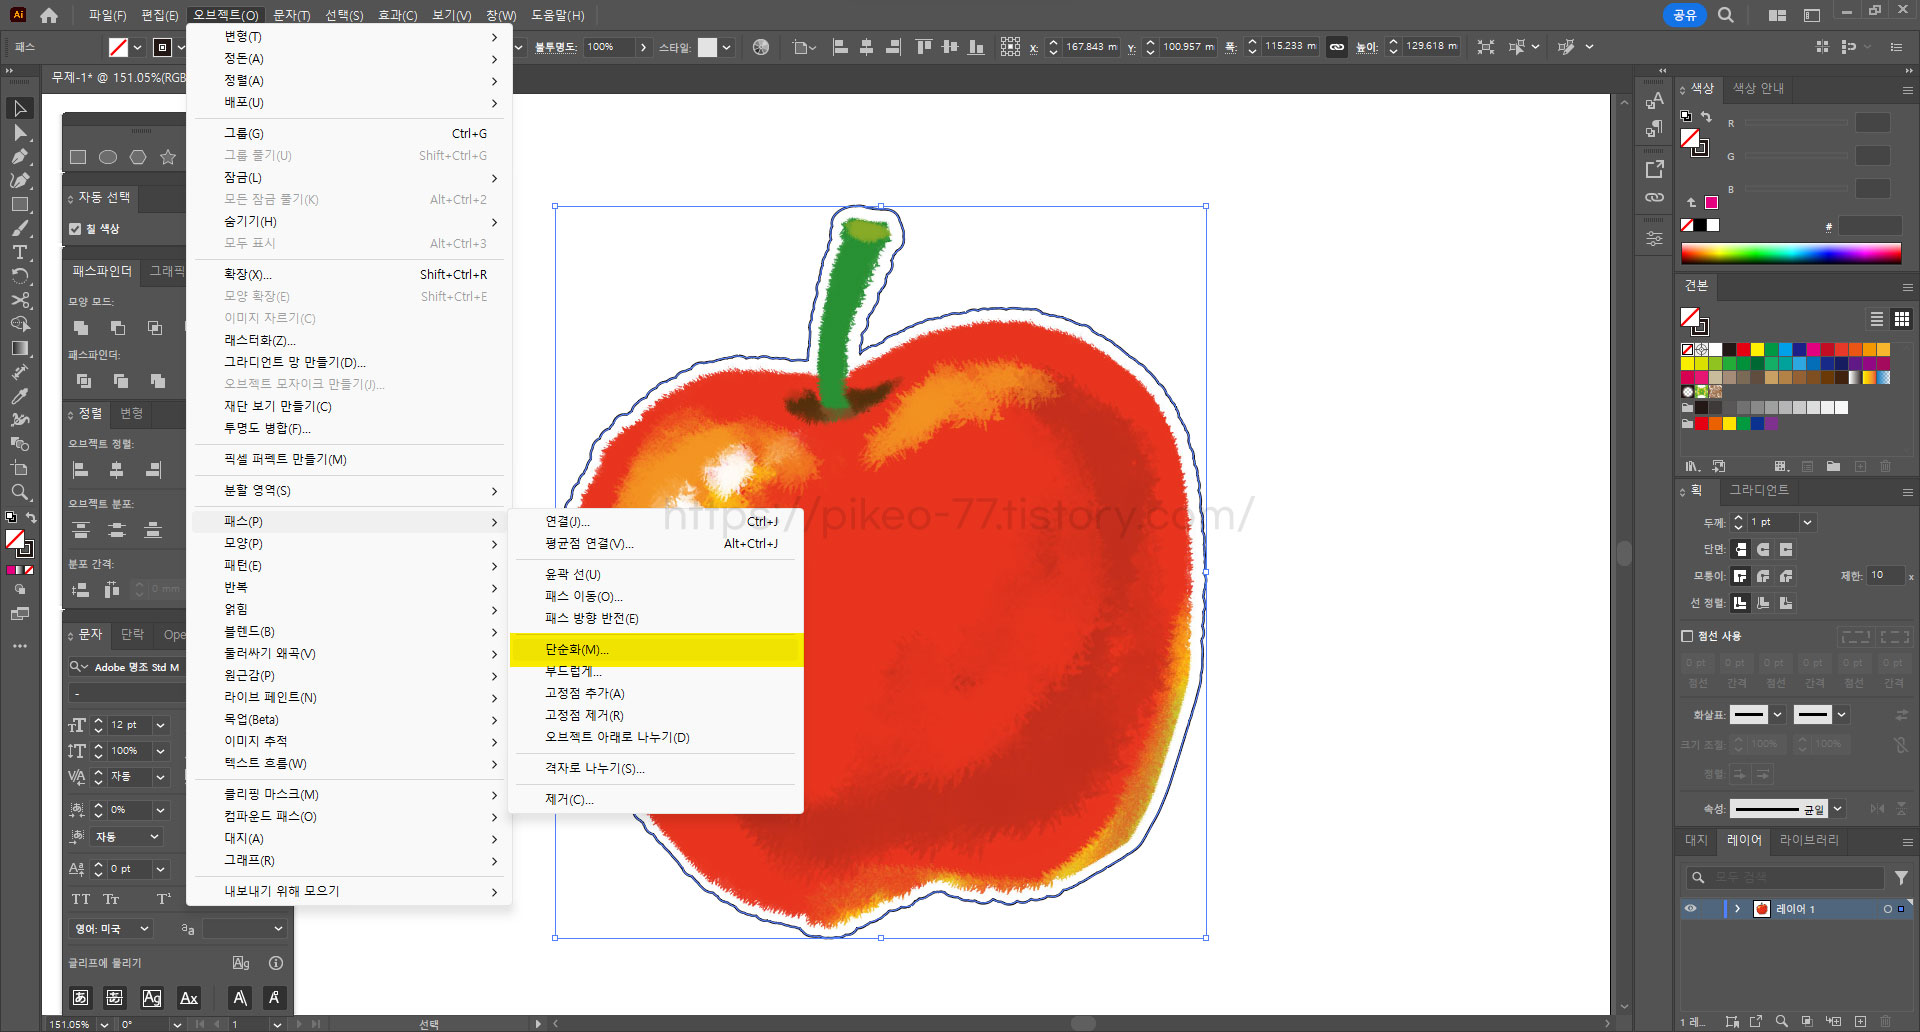Screen dimensions: 1920x1032
Task: Choose the star shape tool
Action: [168, 157]
